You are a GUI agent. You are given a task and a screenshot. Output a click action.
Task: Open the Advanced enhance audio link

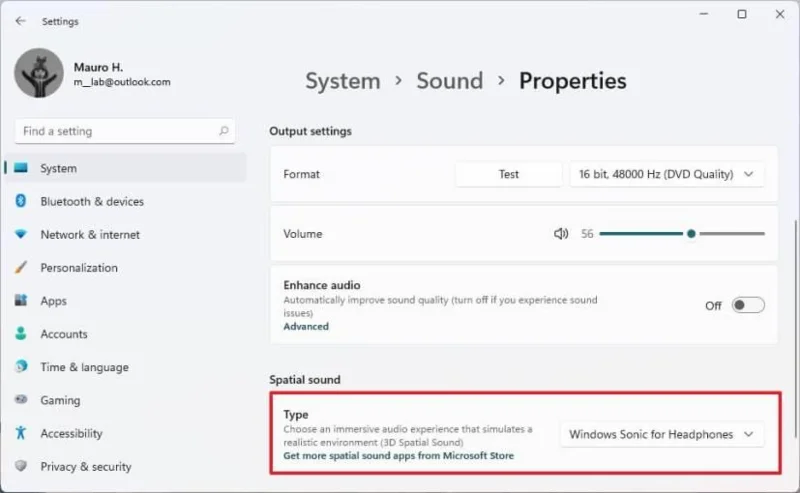[306, 327]
